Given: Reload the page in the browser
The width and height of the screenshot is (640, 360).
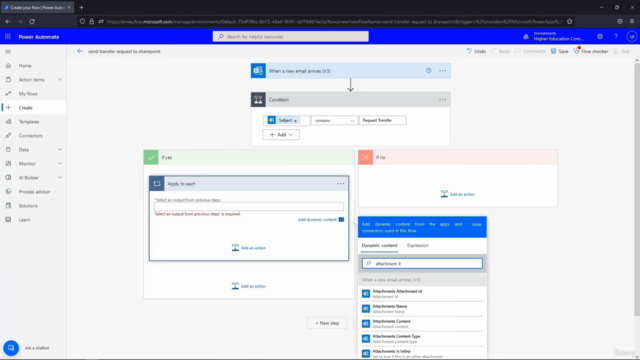Looking at the screenshot, I should 32,22.
